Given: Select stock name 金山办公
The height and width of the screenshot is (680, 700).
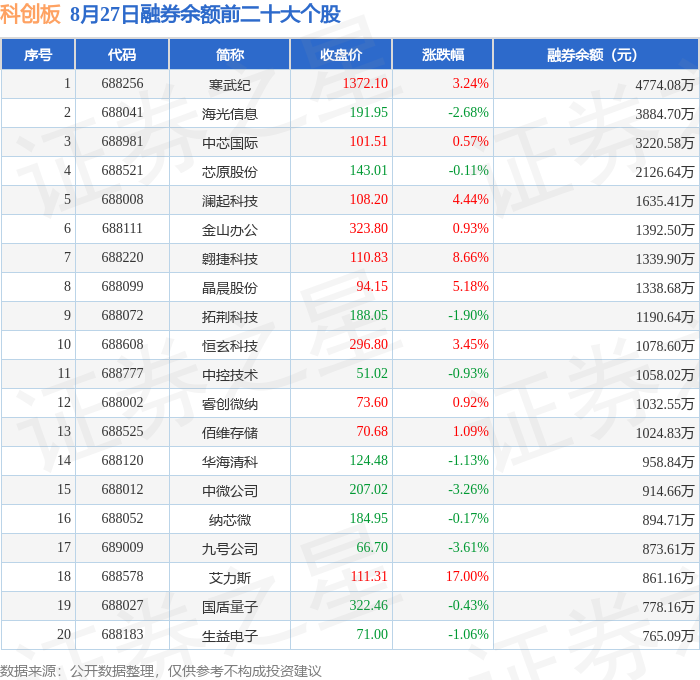Looking at the screenshot, I should click(x=229, y=229).
